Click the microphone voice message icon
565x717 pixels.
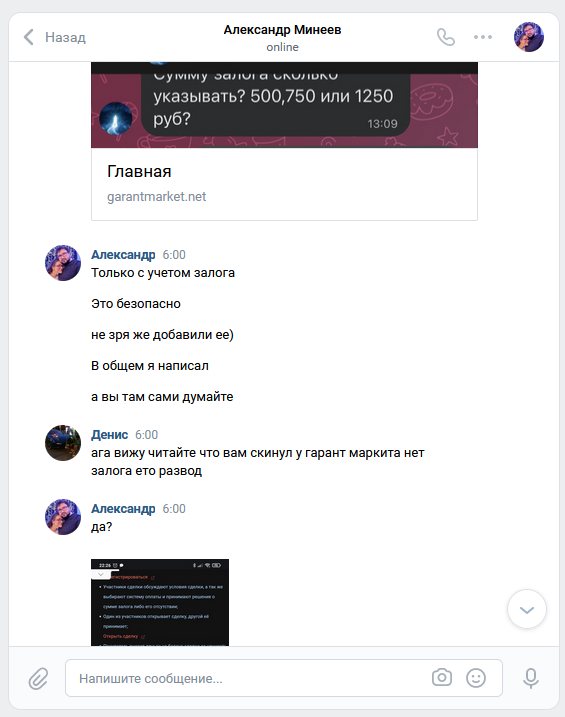click(x=531, y=678)
